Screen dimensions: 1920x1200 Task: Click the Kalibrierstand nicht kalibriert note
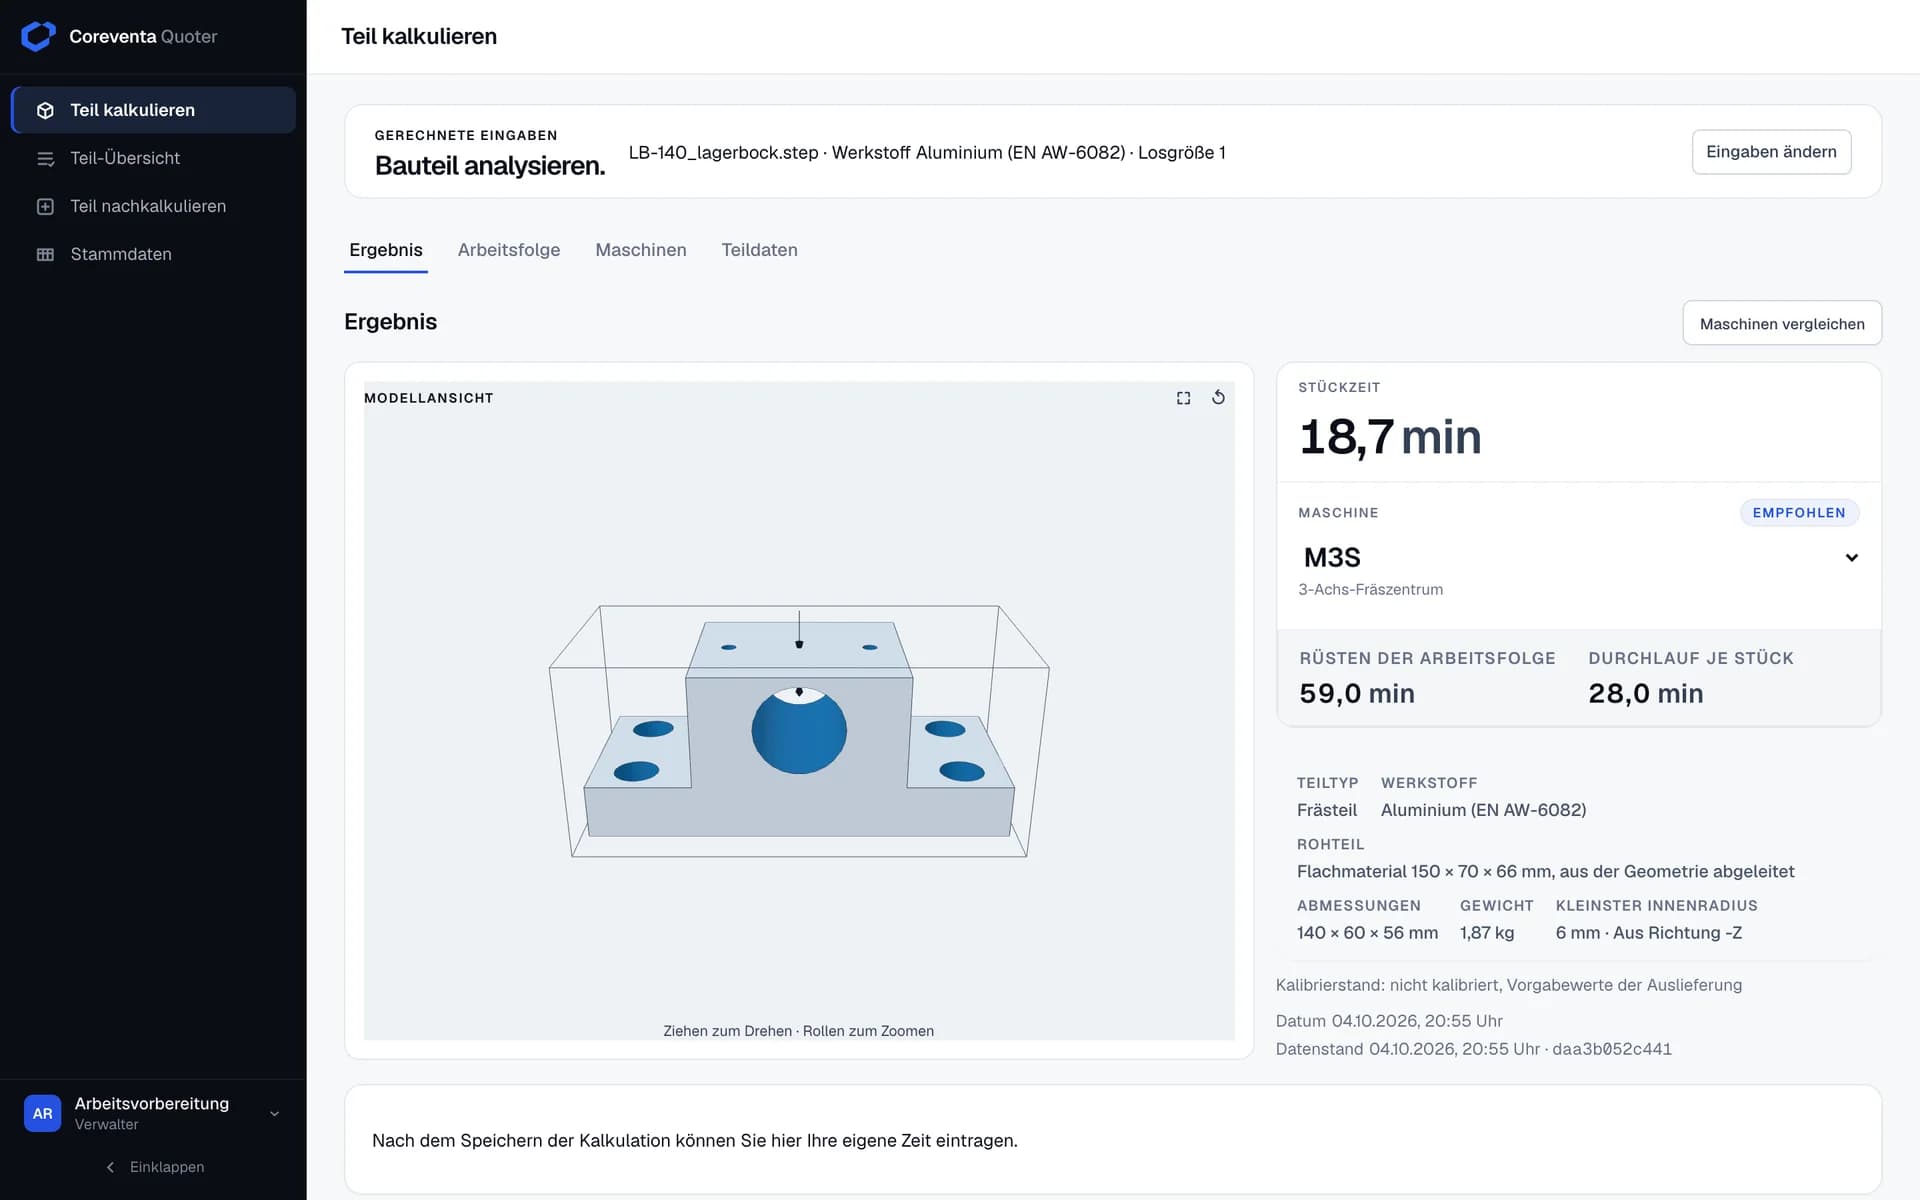1509,985
